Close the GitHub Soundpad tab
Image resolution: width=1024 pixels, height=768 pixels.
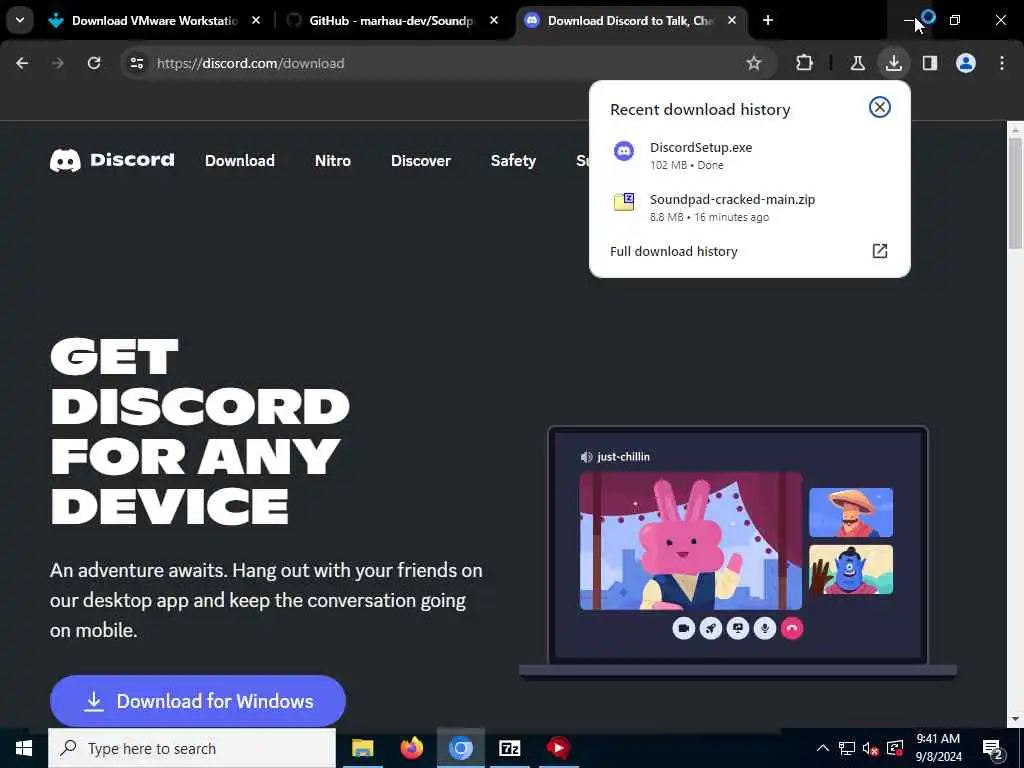[494, 21]
